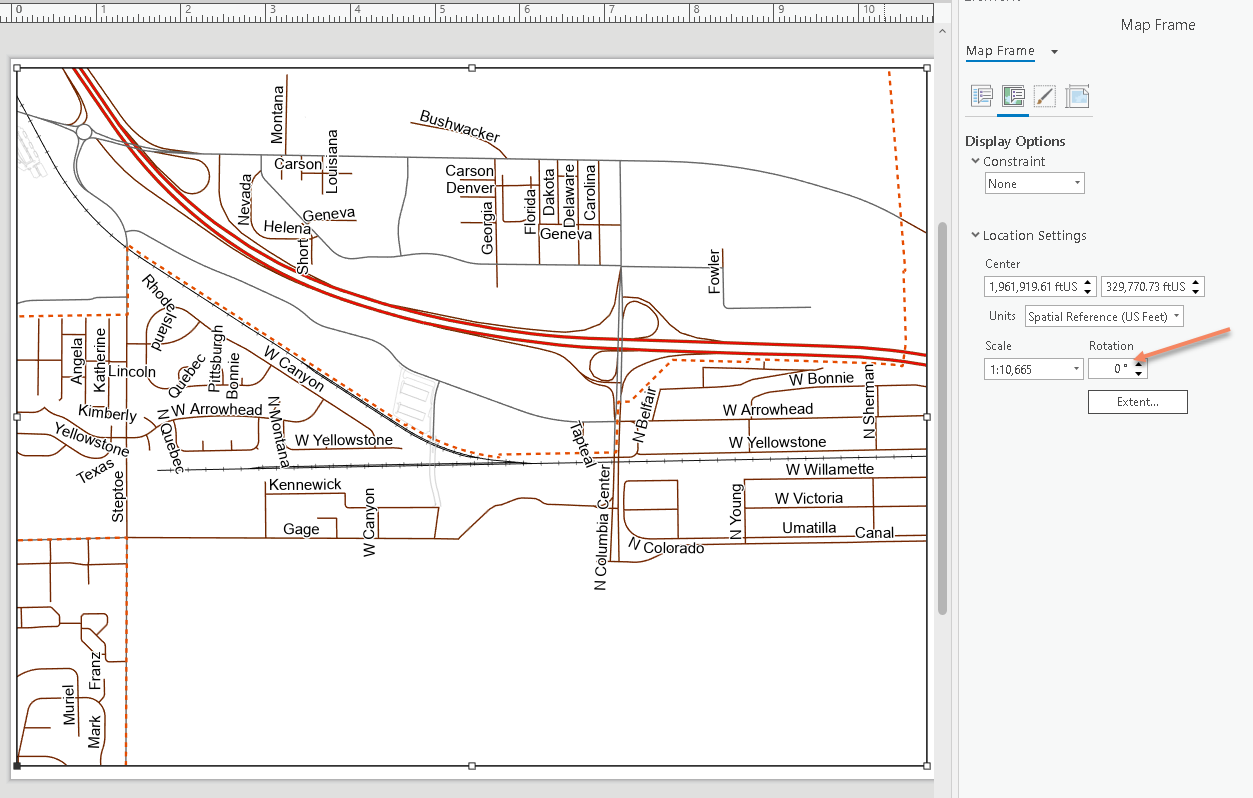Image resolution: width=1253 pixels, height=798 pixels.
Task: Collapse the Constraint subsection
Action: (x=975, y=161)
